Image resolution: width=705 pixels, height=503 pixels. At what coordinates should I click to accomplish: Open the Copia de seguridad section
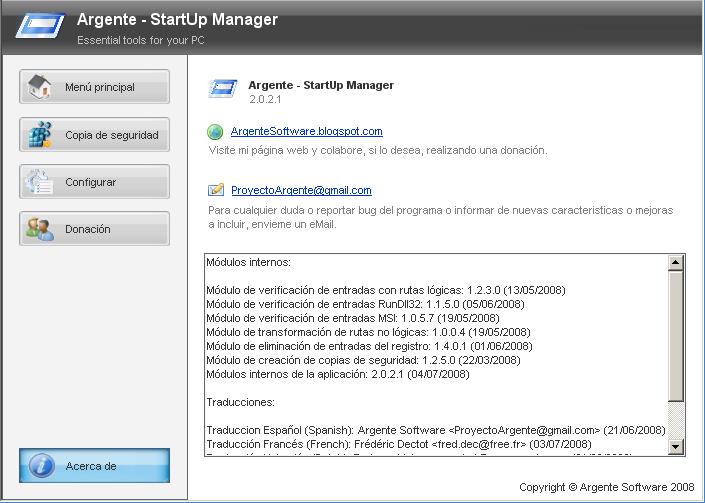click(94, 134)
